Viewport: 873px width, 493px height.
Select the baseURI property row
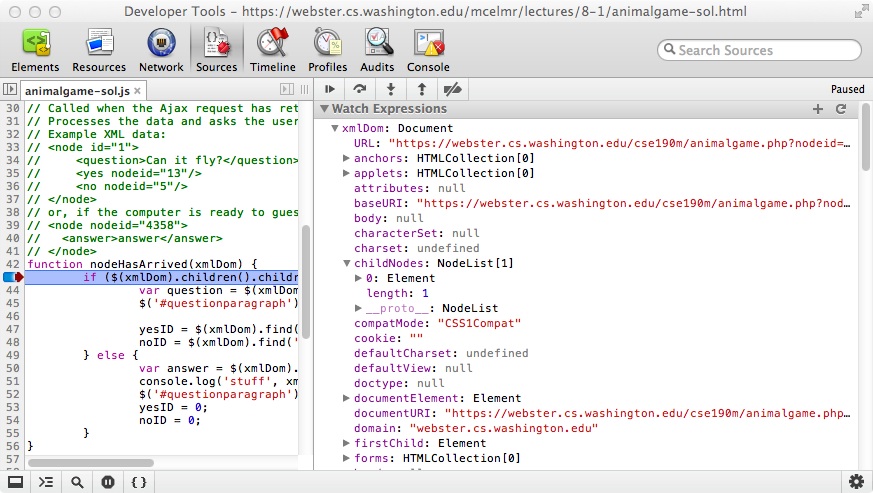tap(602, 203)
